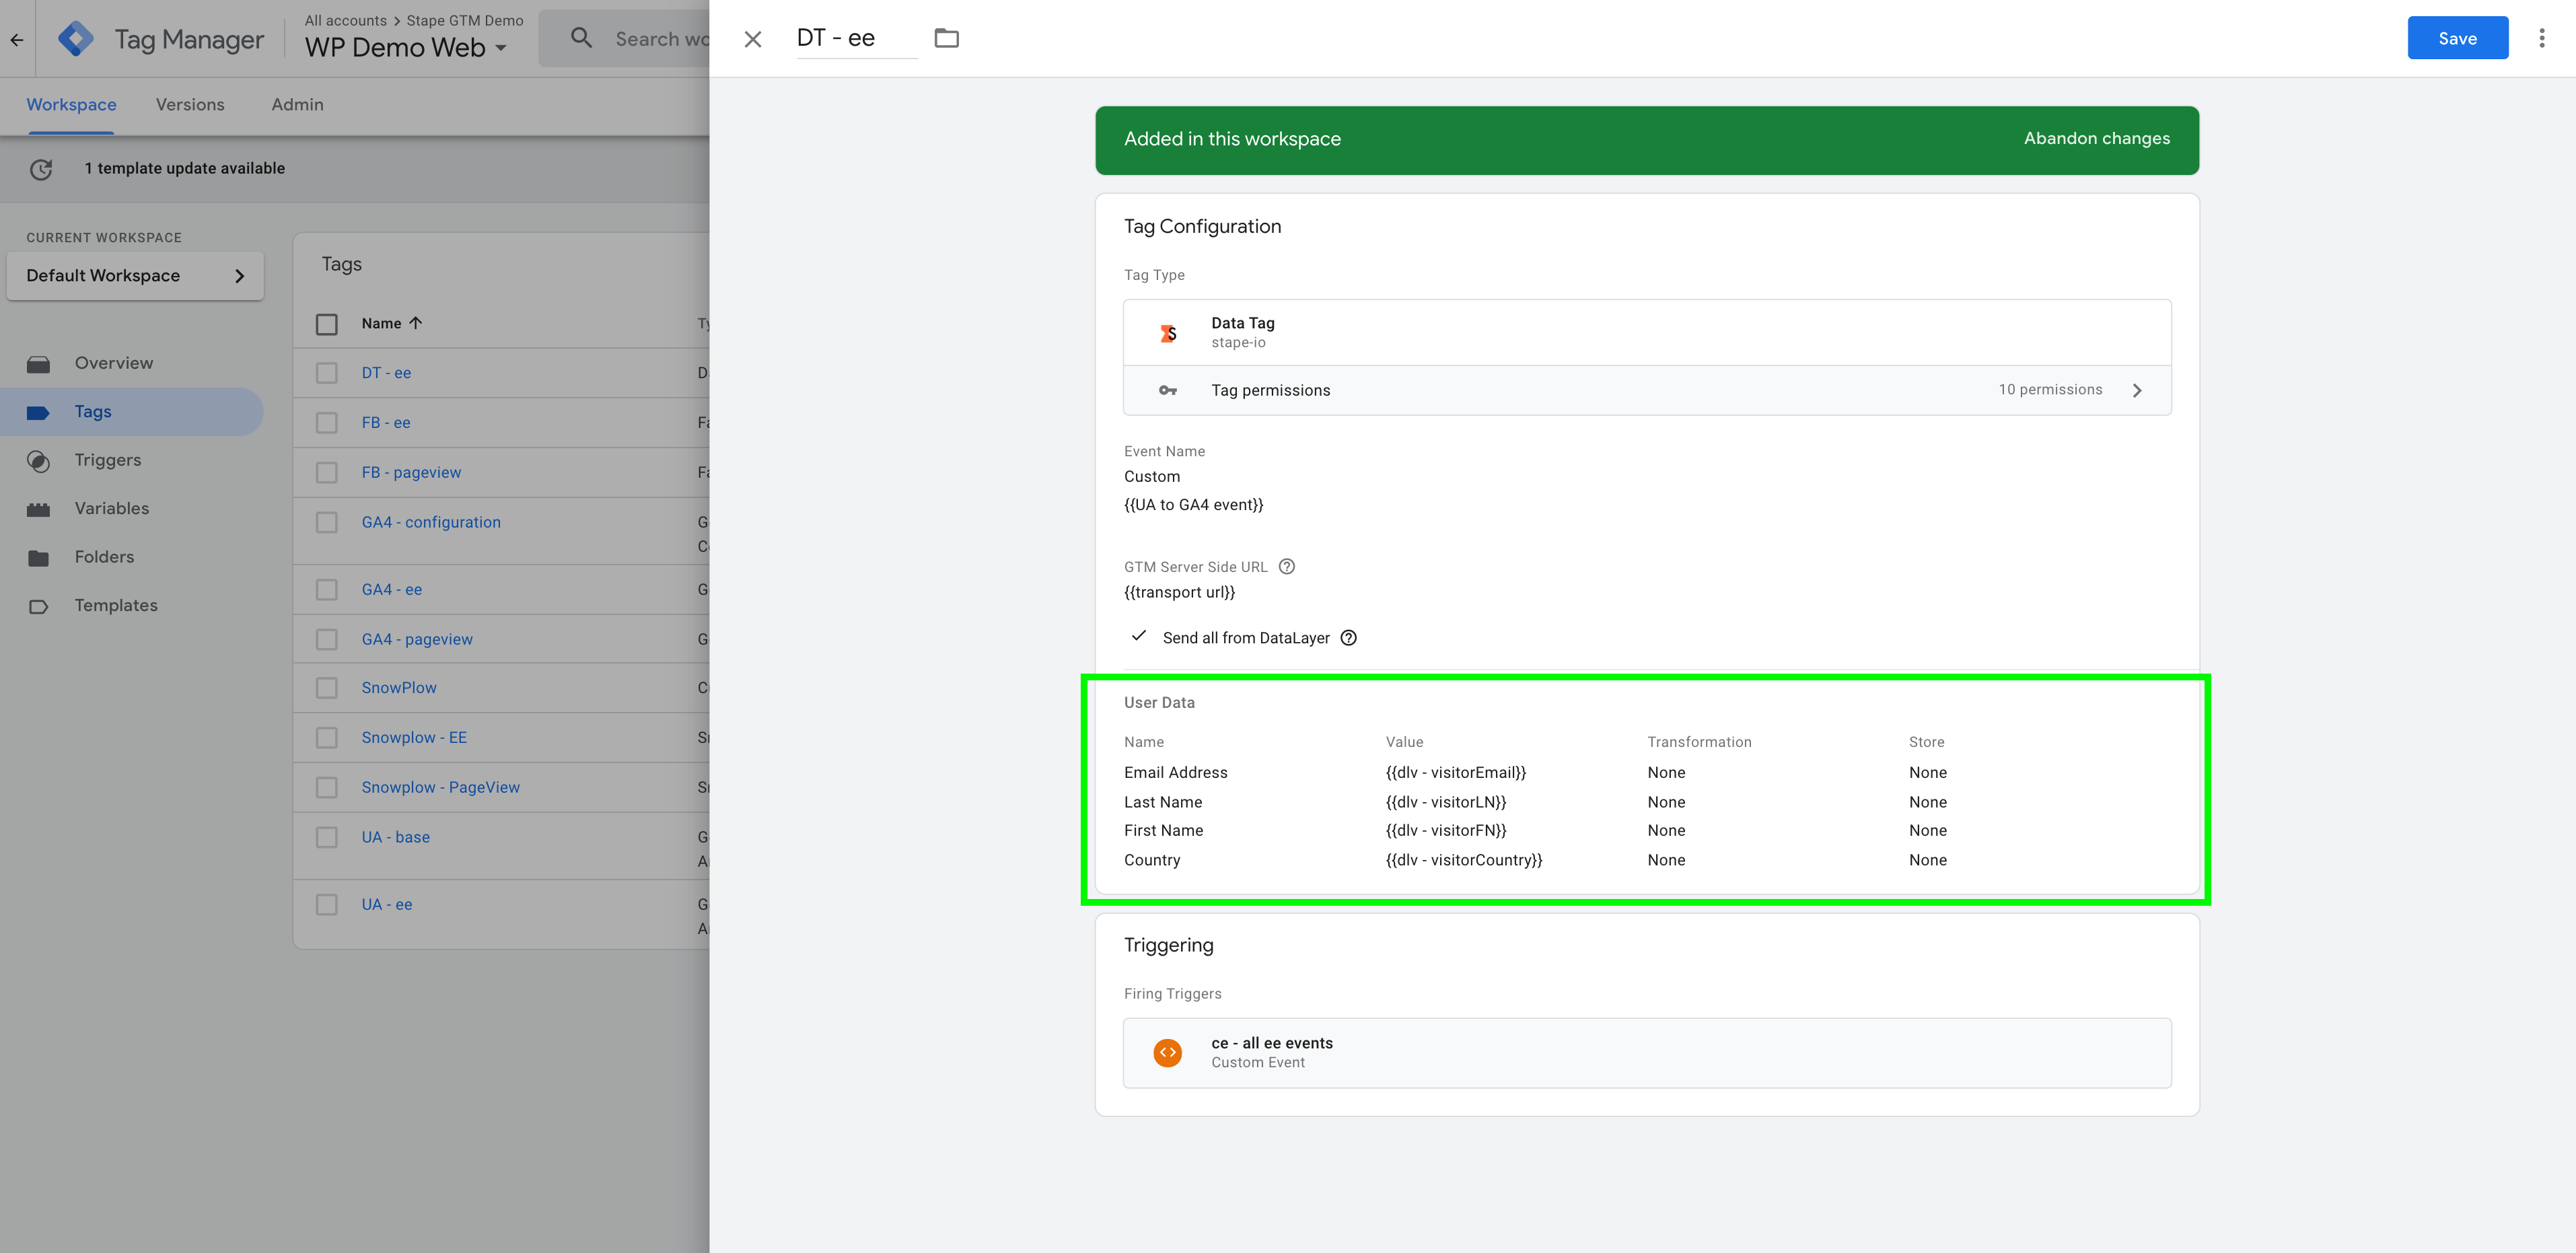Open the Folders section
This screenshot has height=1253, width=2576.
pos(104,557)
